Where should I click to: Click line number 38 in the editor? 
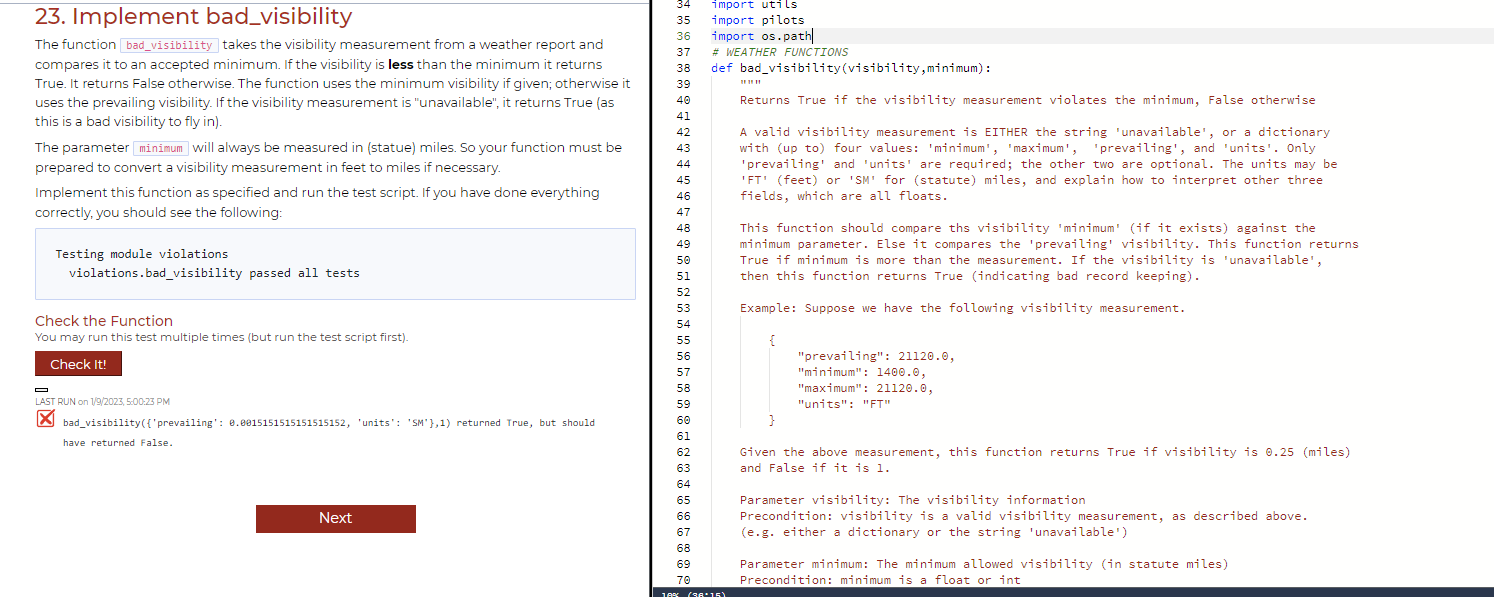point(684,68)
